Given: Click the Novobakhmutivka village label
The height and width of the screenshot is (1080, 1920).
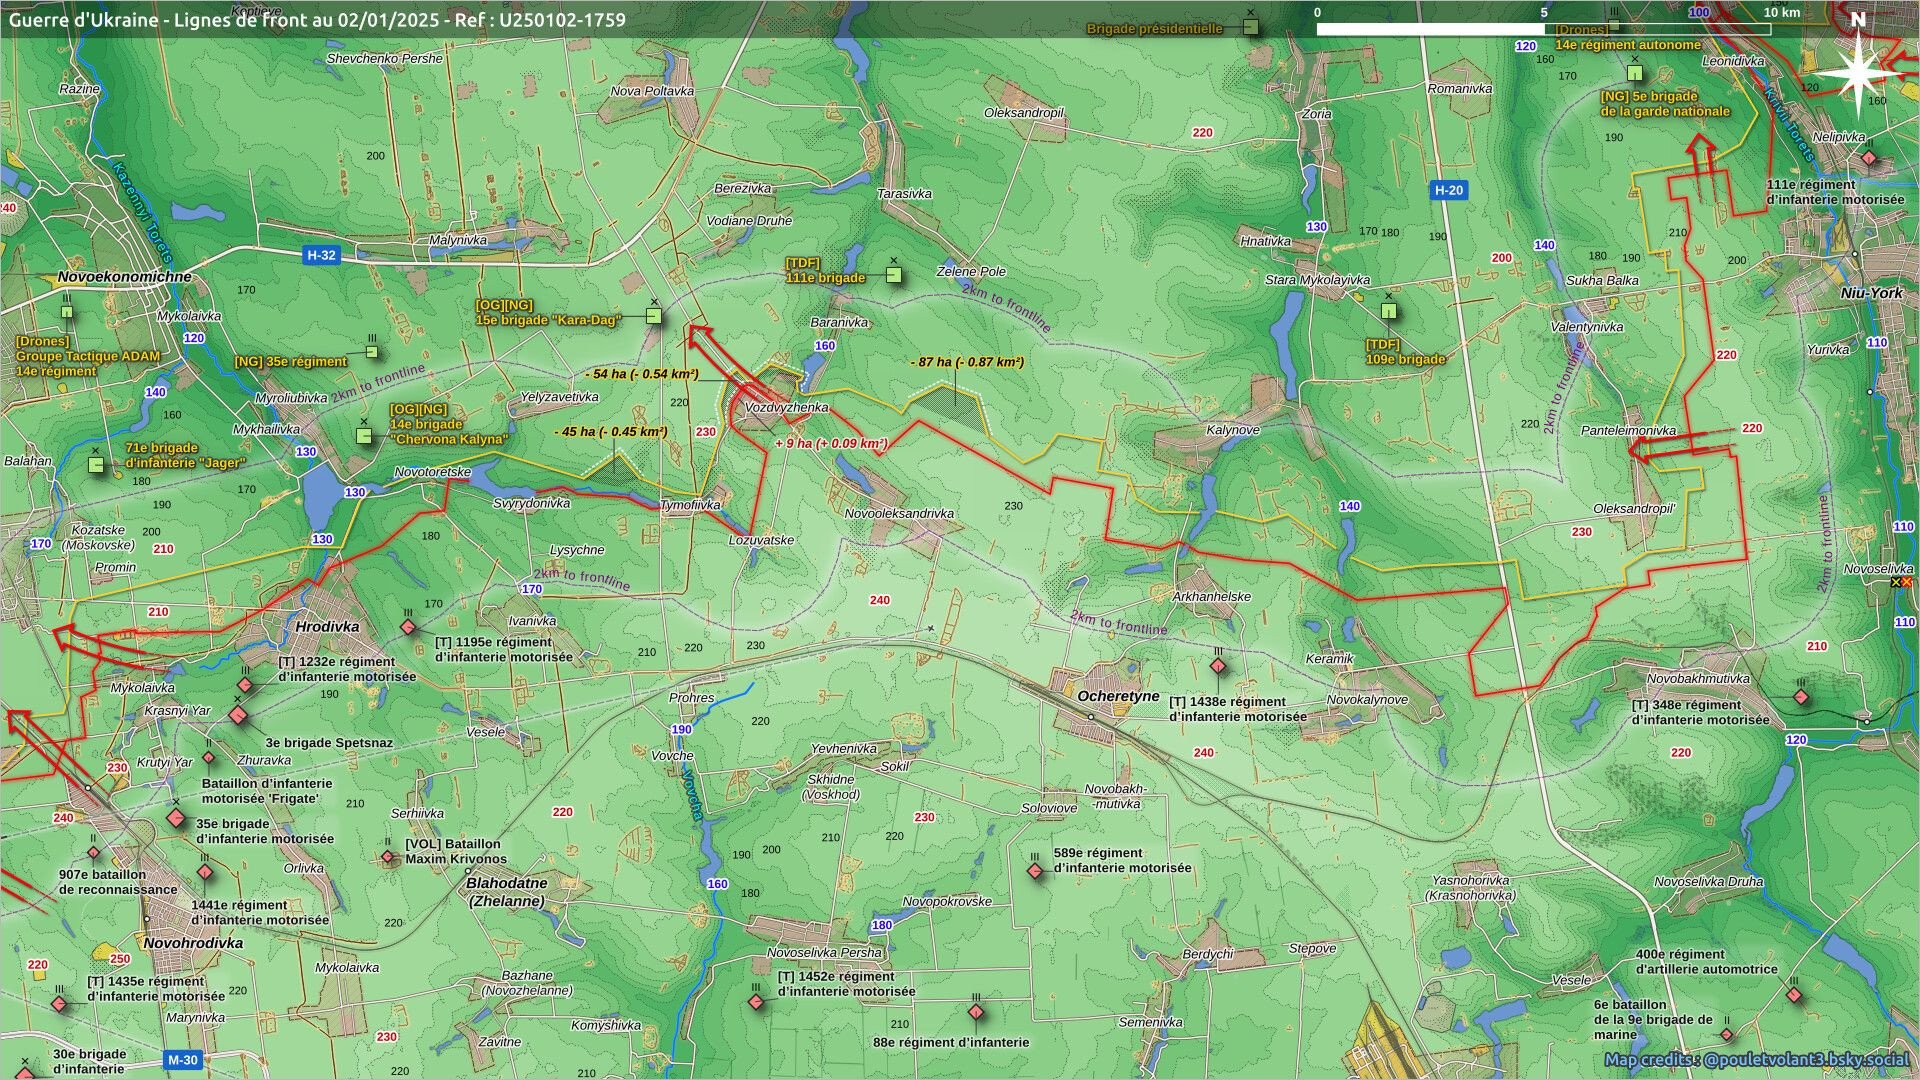Looking at the screenshot, I should (1698, 679).
